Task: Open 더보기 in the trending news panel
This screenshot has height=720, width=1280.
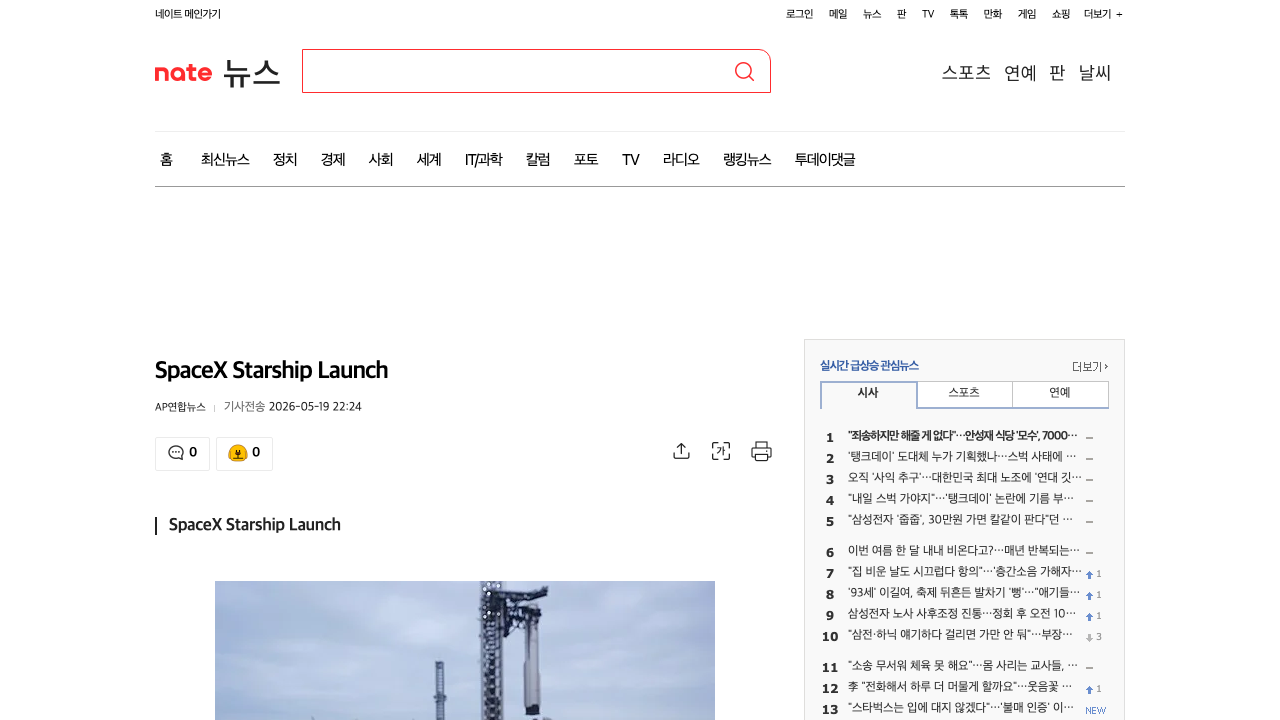Action: click(x=1090, y=366)
